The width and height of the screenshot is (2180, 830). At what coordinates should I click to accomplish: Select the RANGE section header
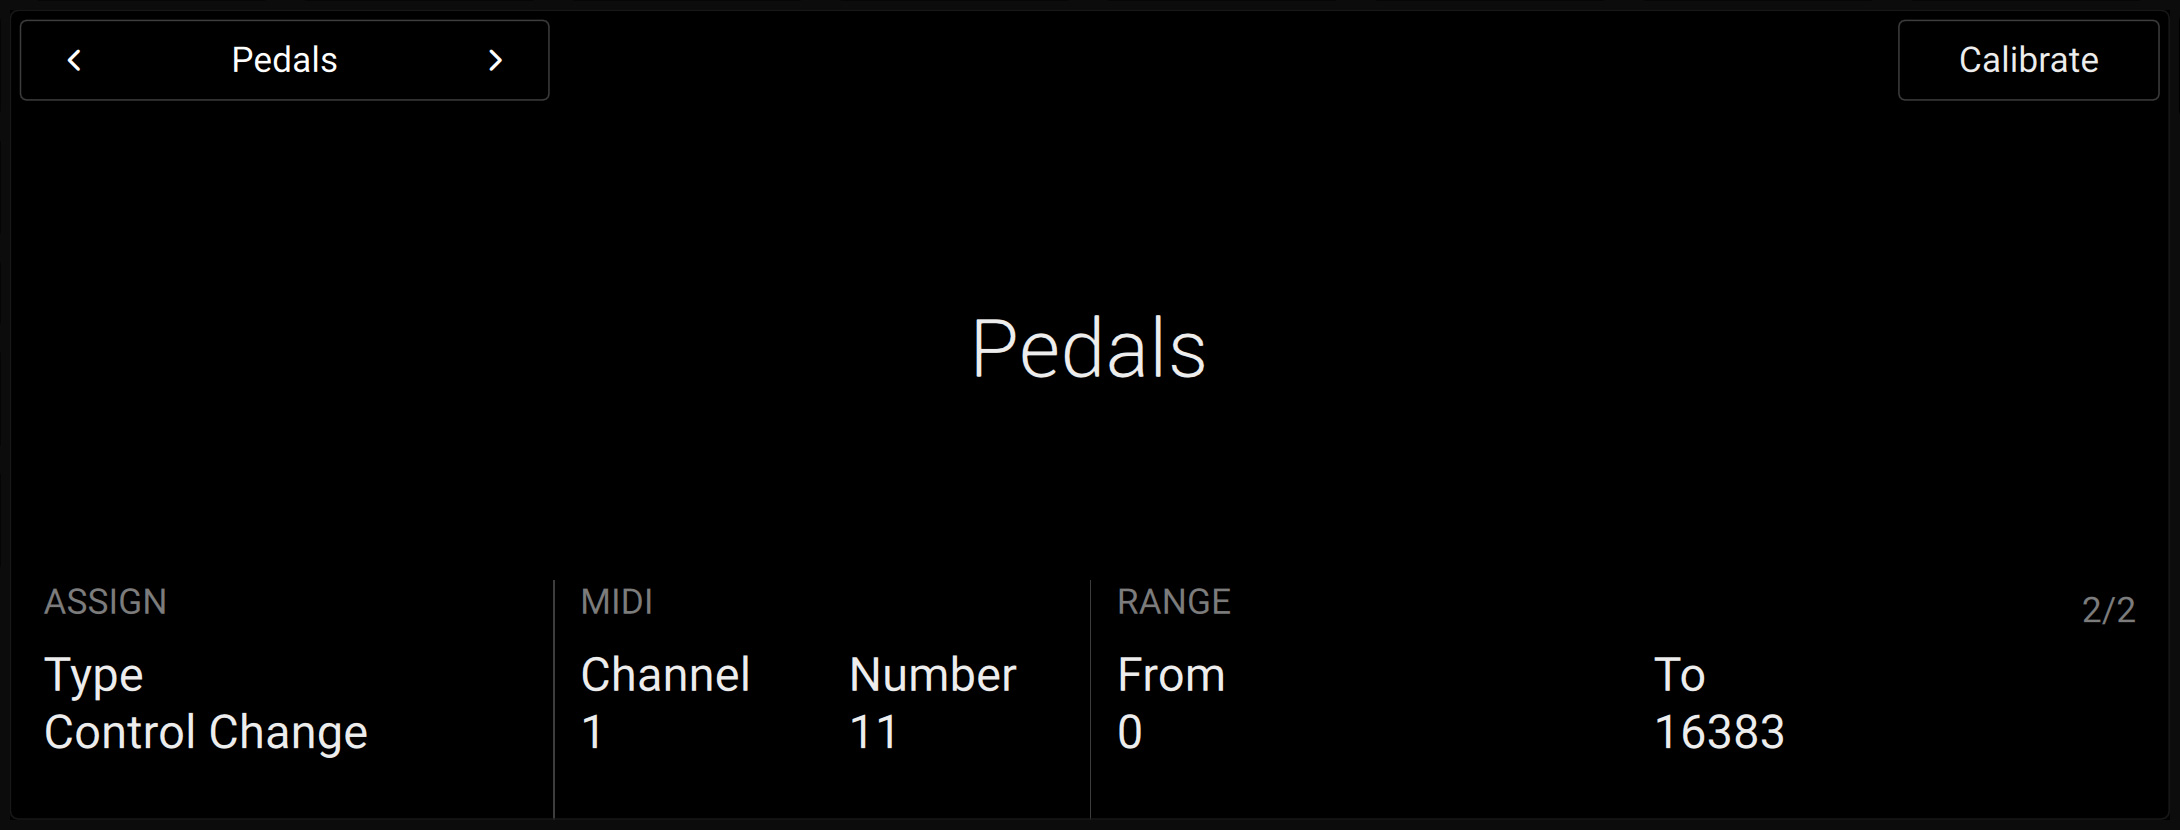pyautogui.click(x=1174, y=602)
